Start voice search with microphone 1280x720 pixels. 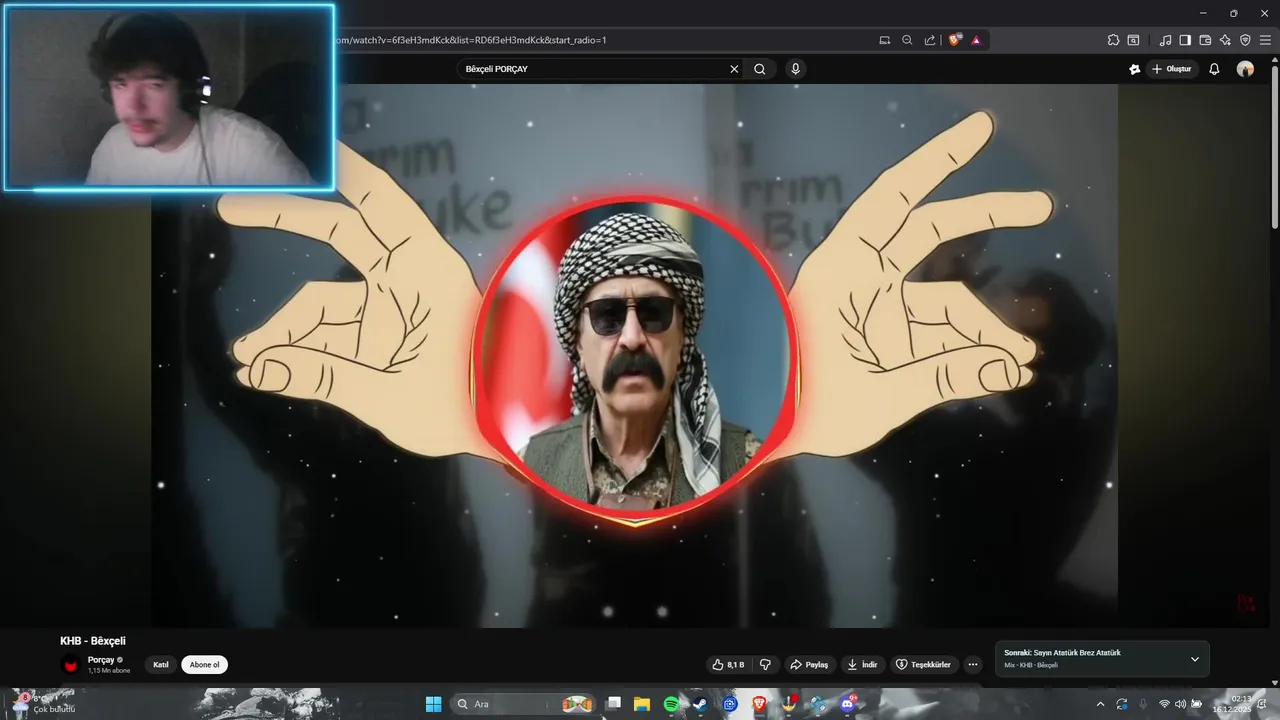795,69
